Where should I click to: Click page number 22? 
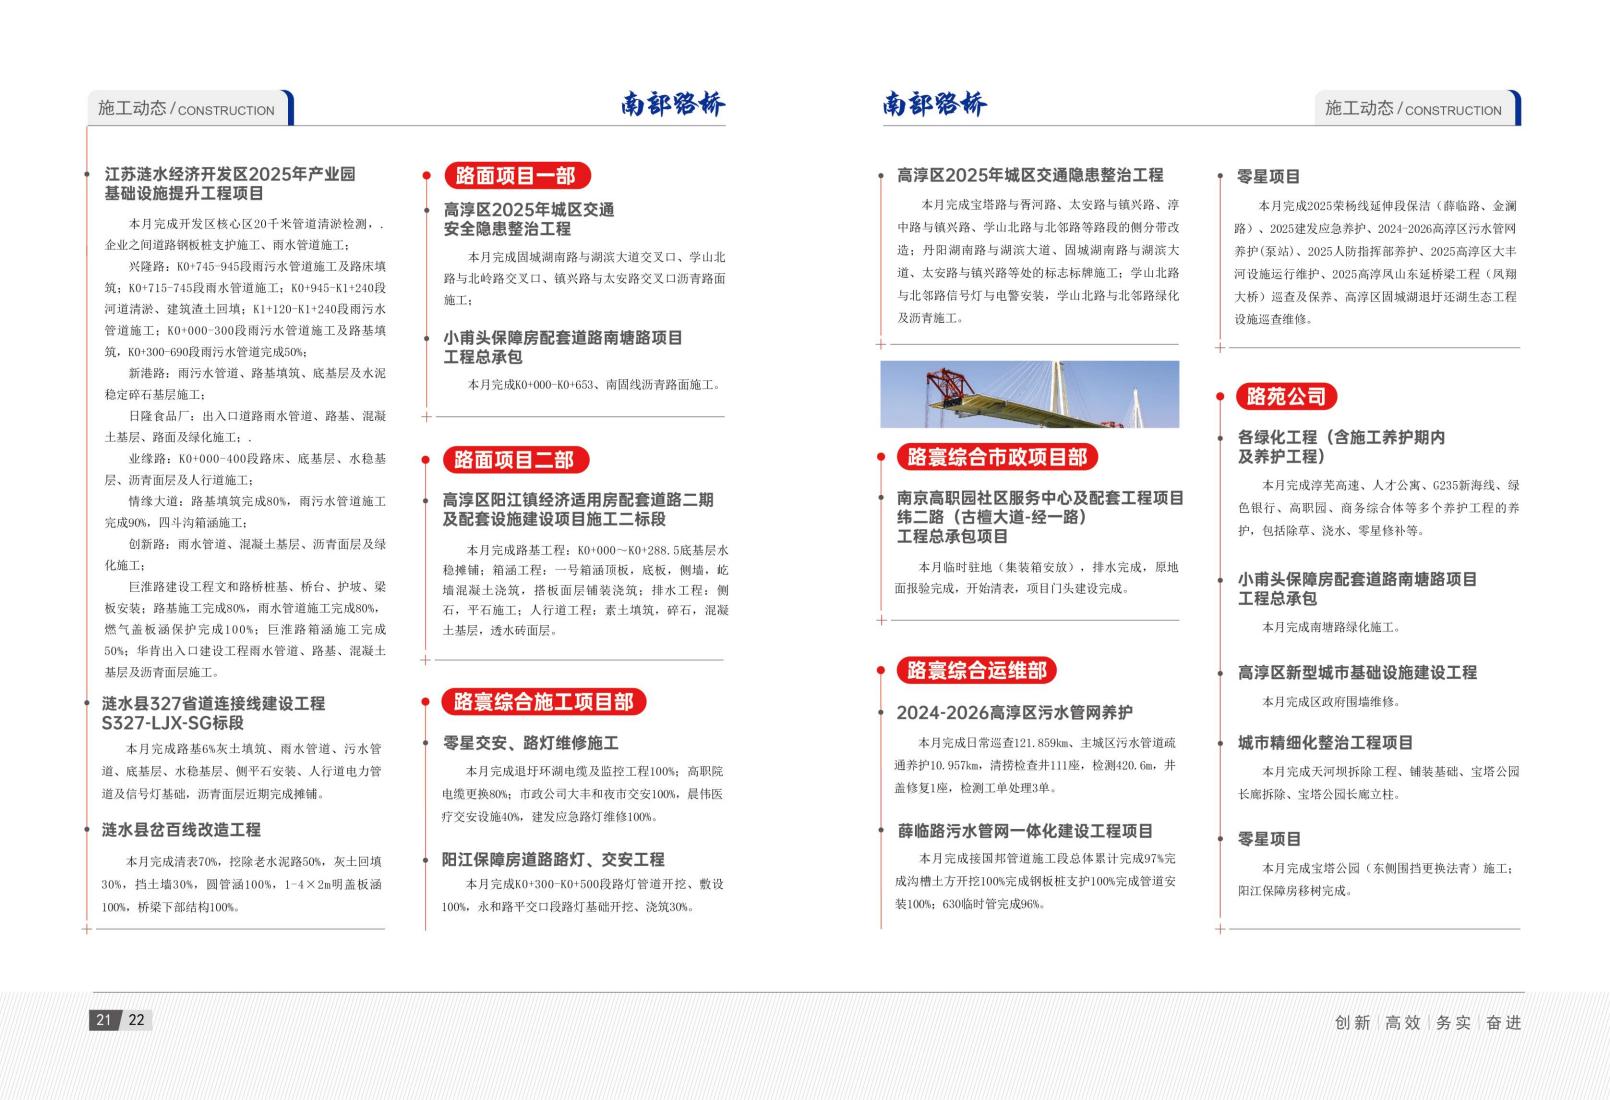point(136,1020)
